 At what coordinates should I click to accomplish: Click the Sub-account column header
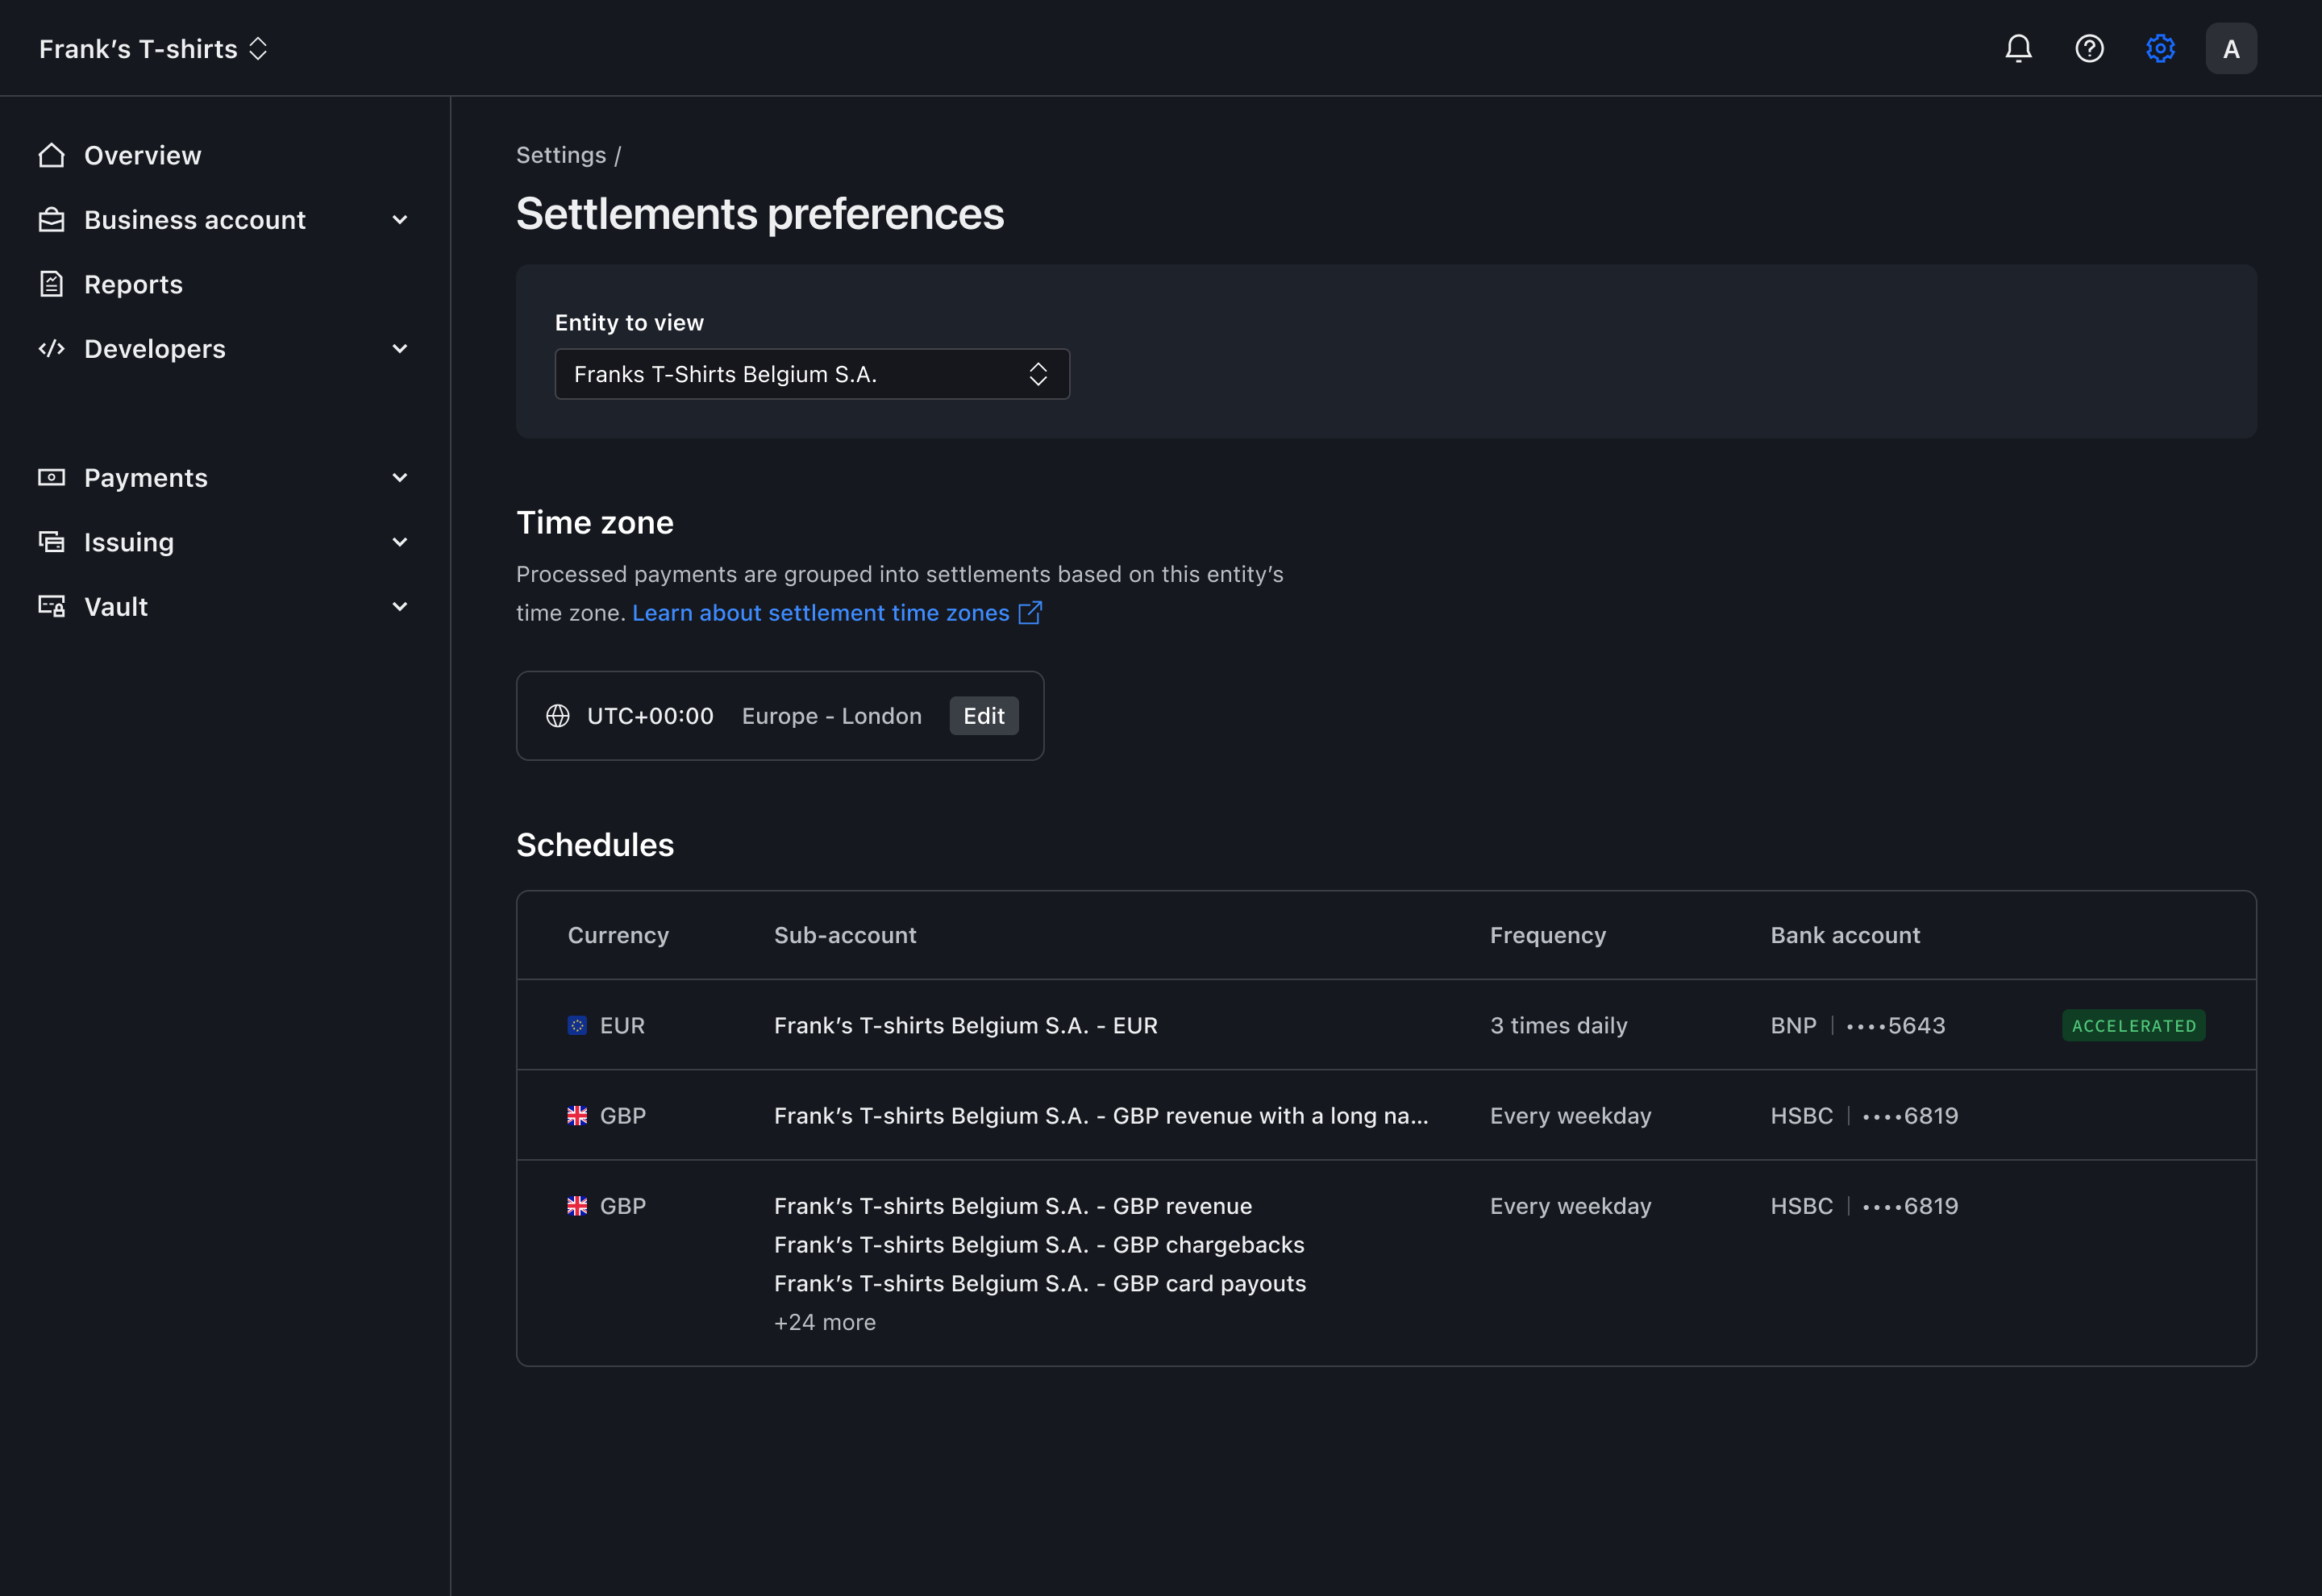tap(845, 935)
